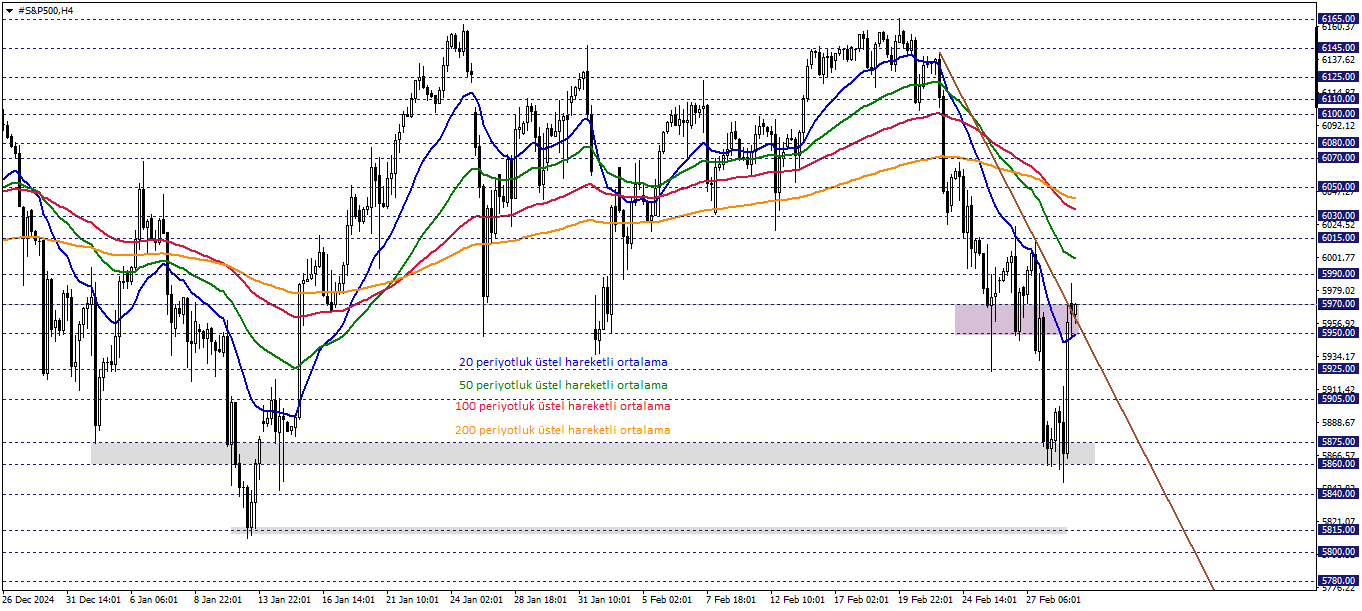Click the 5925.00 price level label
The width and height of the screenshot is (1362, 611).
[x=1338, y=369]
